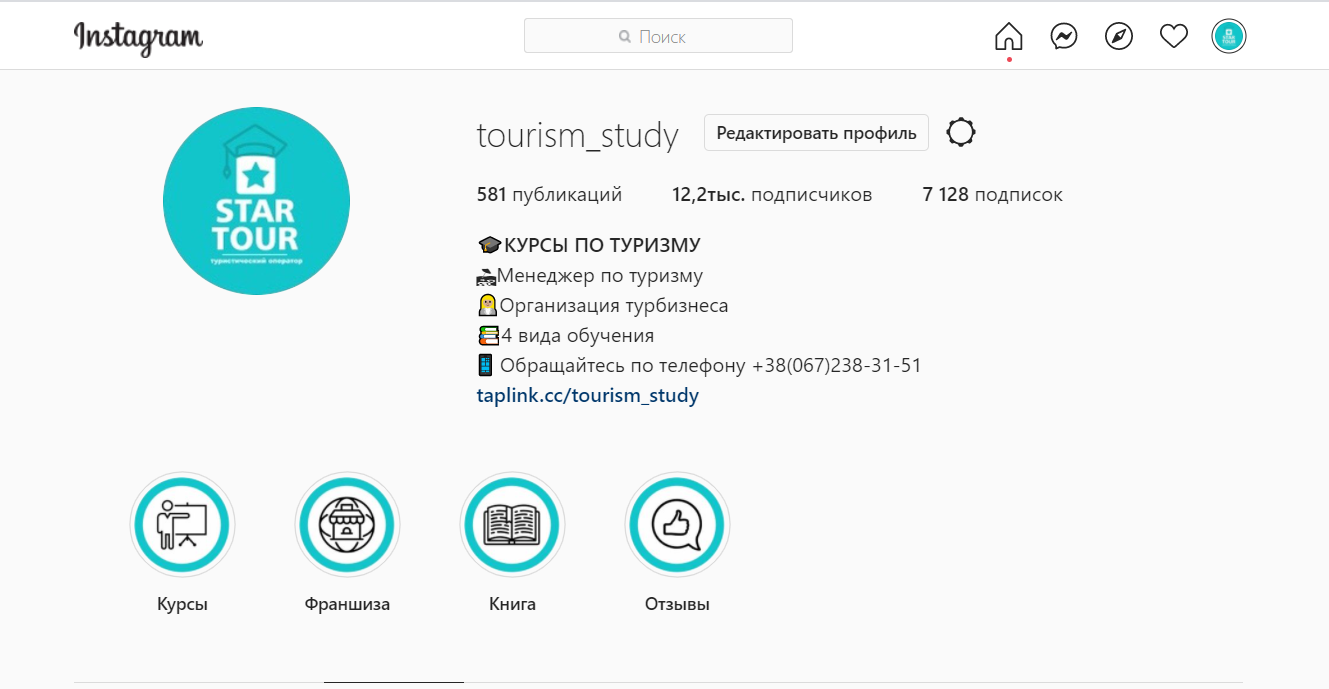Screen dimensions: 1329x689
Task: Open the Explore compass icon
Action: tap(1119, 37)
